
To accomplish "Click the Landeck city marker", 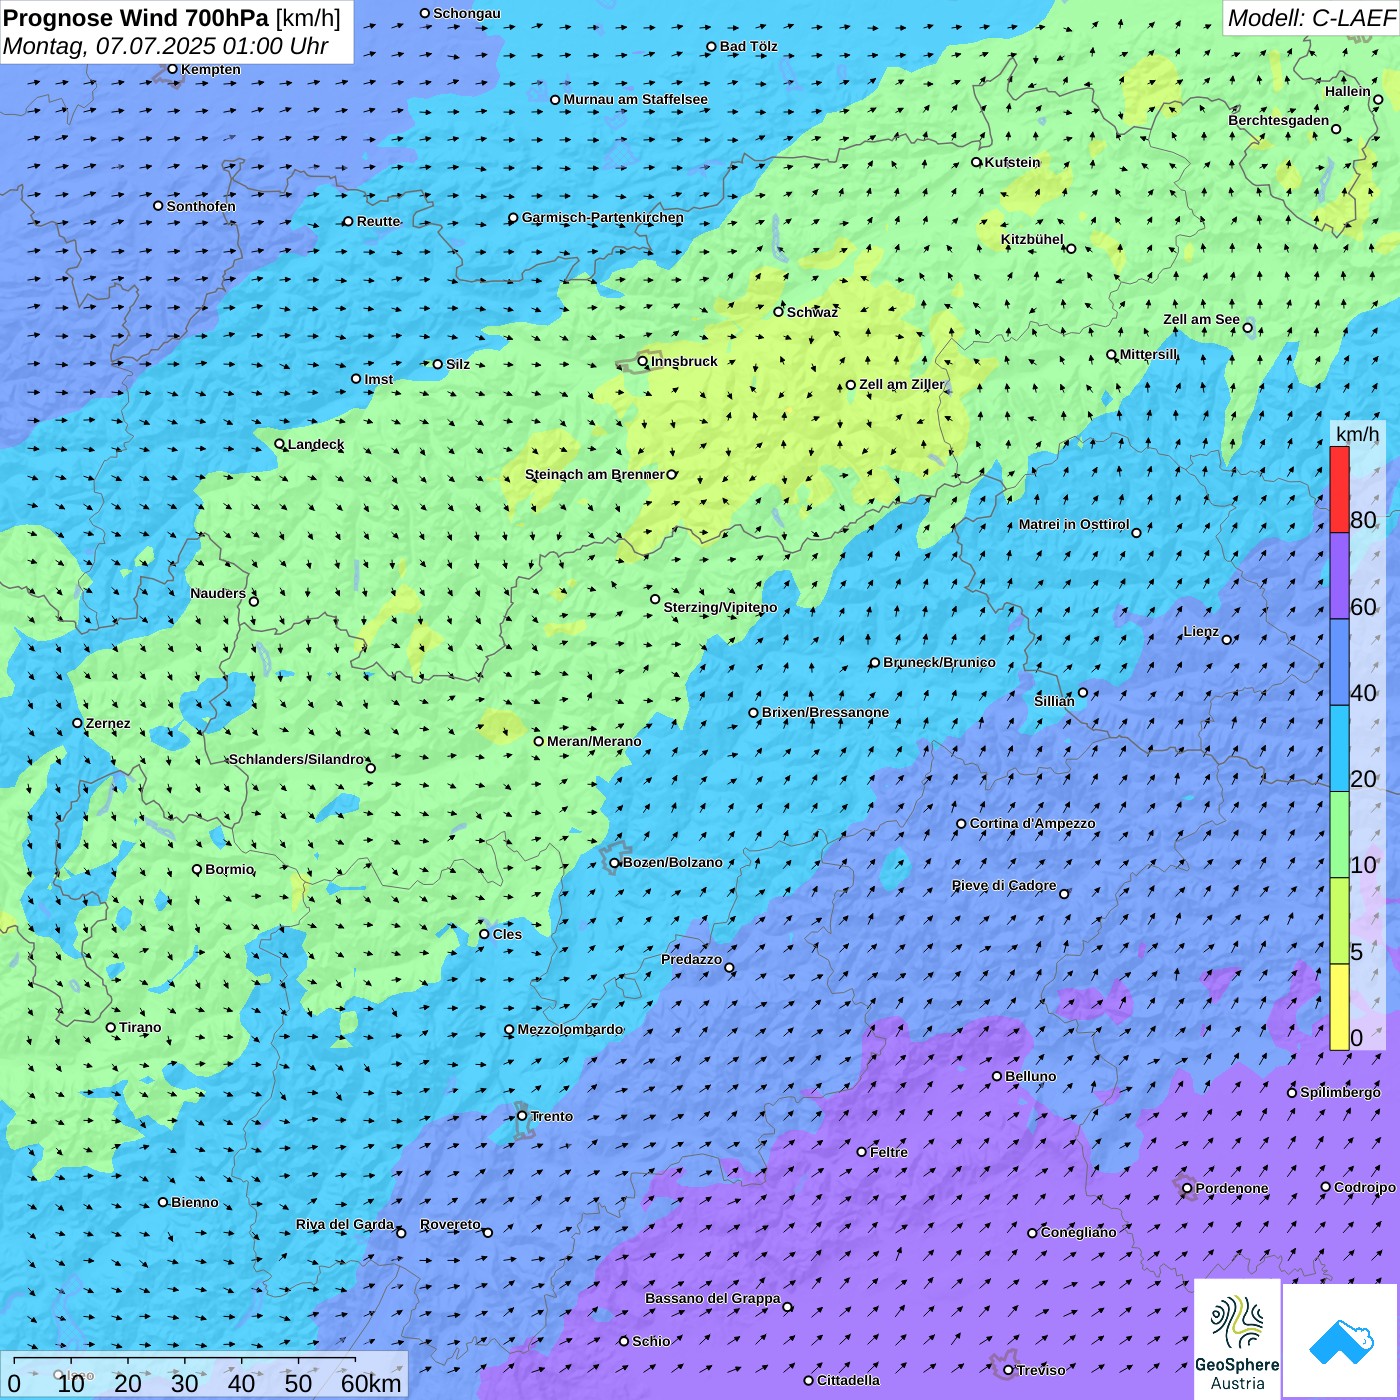I will coord(280,444).
